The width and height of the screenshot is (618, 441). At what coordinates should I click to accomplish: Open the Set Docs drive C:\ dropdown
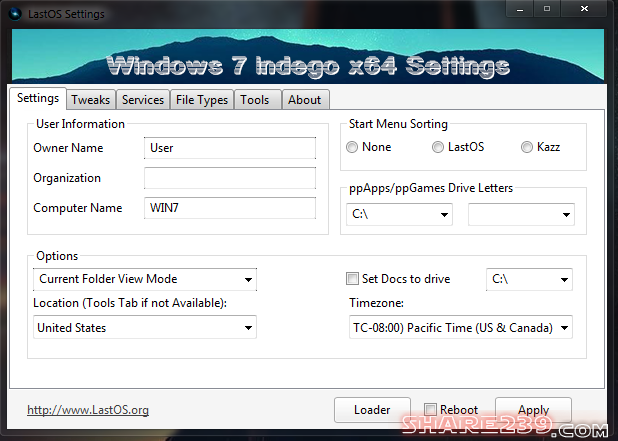pos(529,279)
